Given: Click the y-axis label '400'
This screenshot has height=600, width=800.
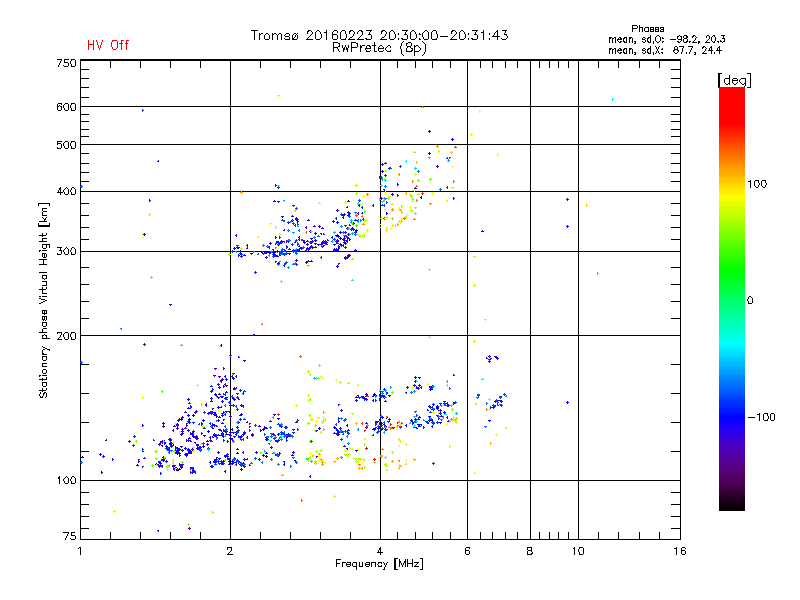Looking at the screenshot, I should tap(66, 192).
